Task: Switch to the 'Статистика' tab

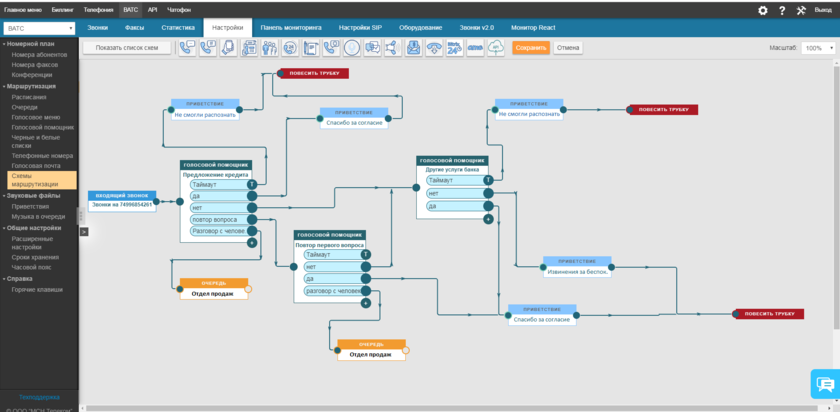Action: click(178, 28)
